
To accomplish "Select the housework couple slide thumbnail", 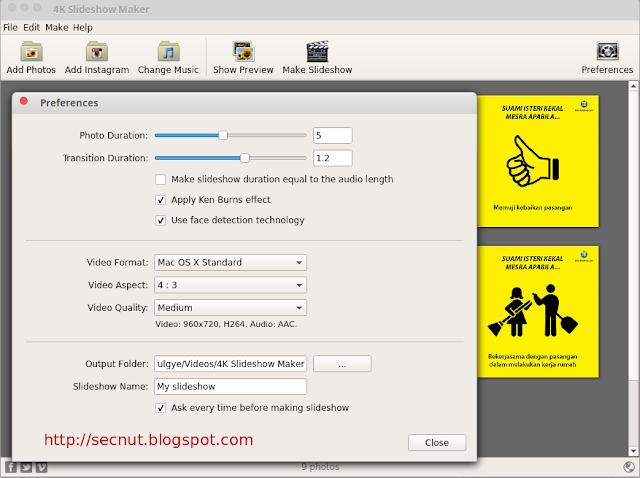I will (x=538, y=311).
